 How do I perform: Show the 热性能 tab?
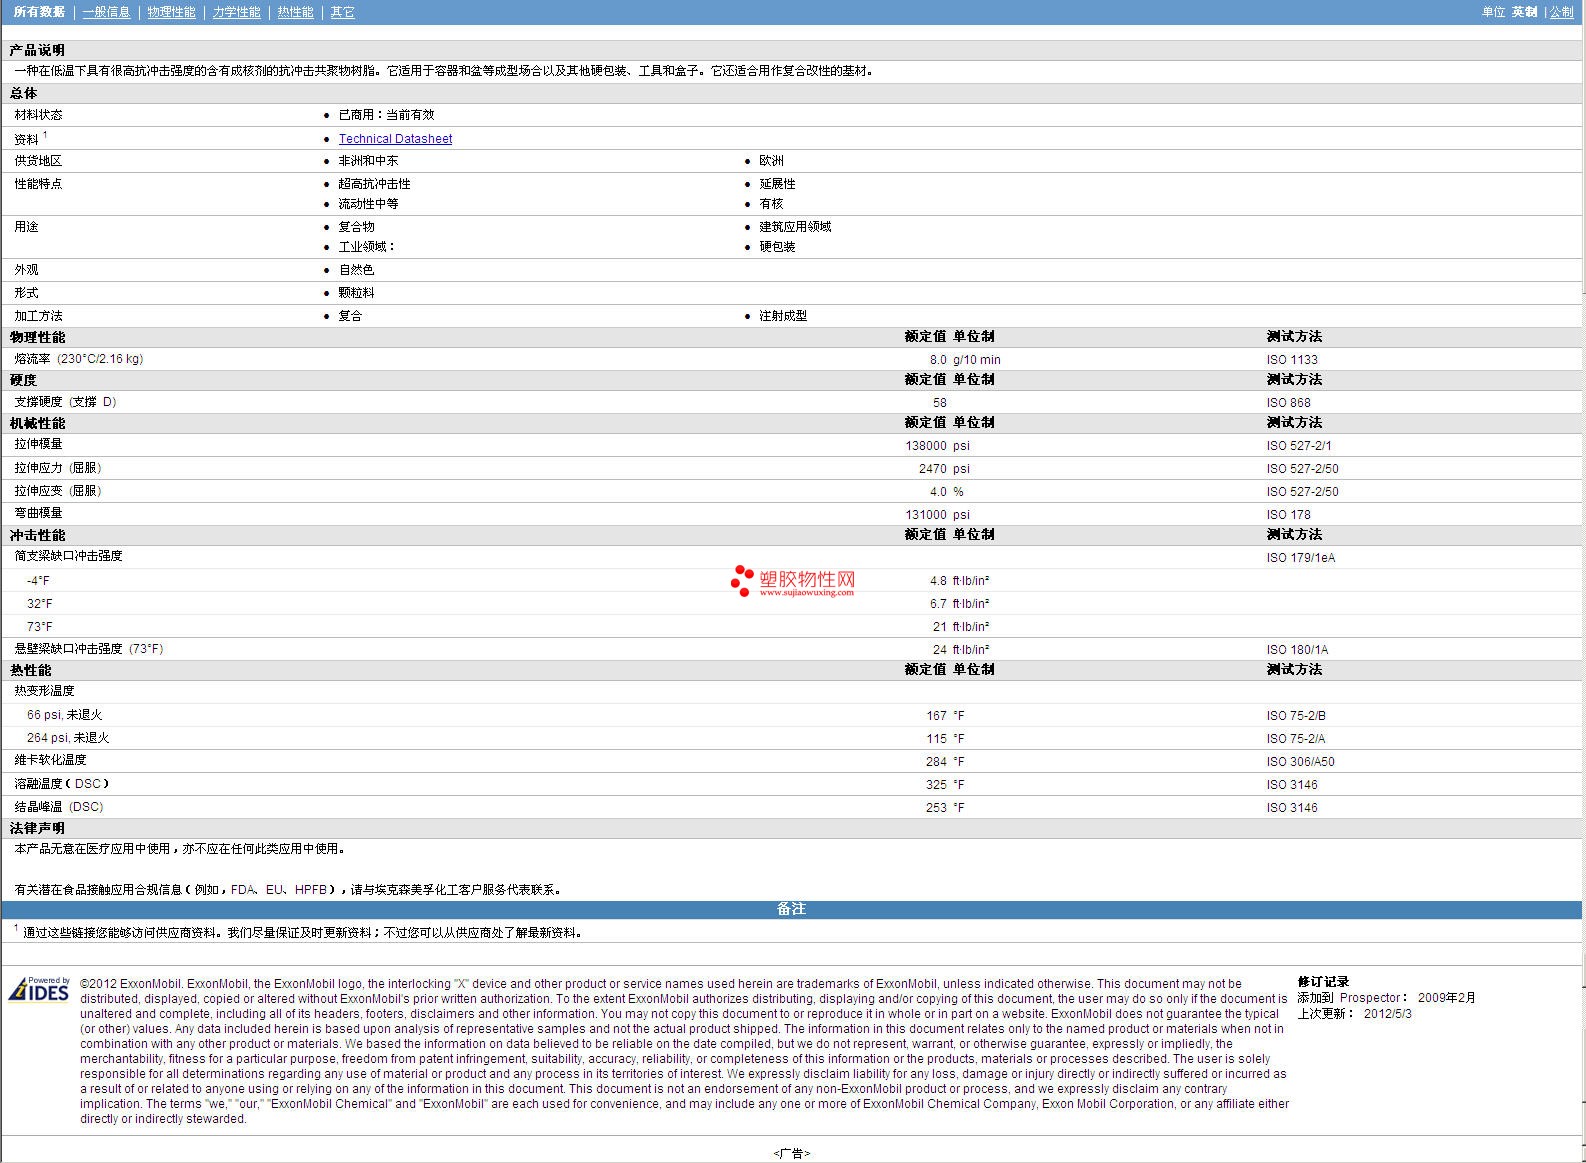point(295,12)
